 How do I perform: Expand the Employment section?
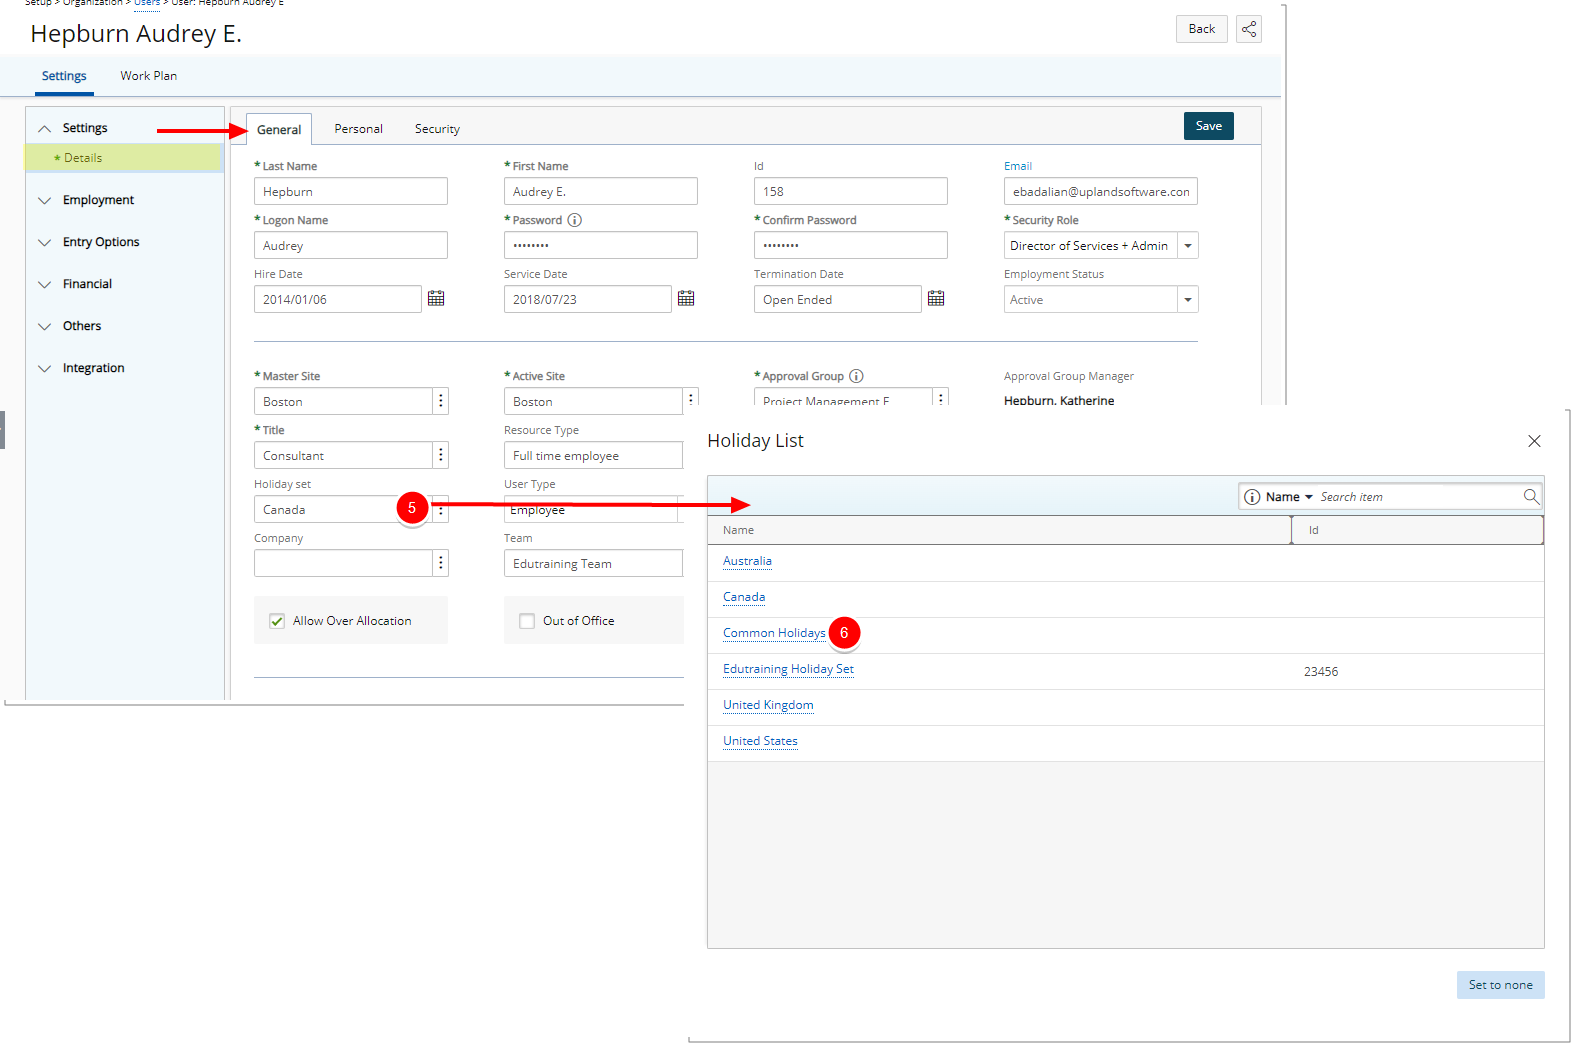[x=45, y=201]
